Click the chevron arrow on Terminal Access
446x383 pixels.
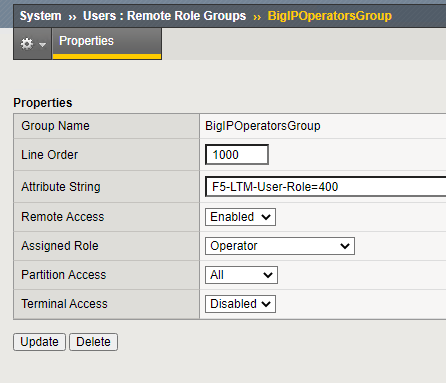coord(266,304)
